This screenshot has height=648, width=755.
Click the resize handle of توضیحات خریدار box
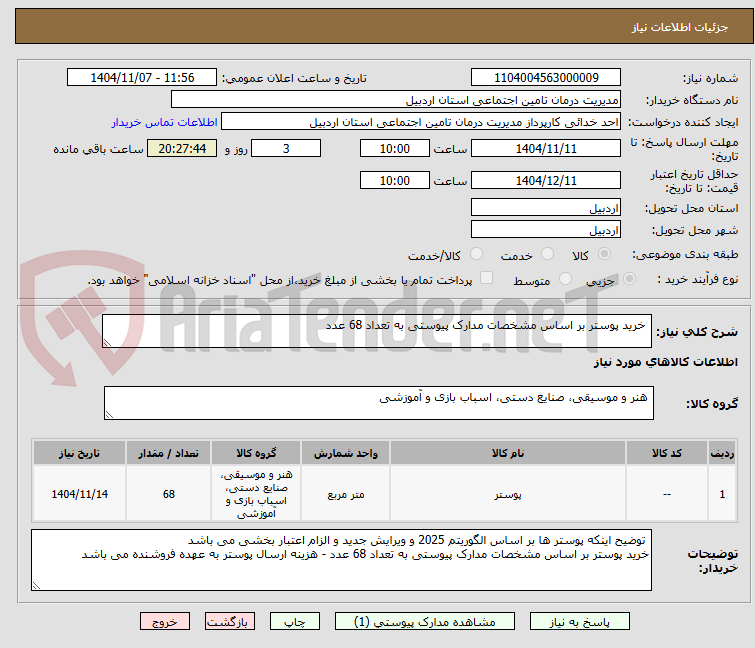[x=36, y=585]
